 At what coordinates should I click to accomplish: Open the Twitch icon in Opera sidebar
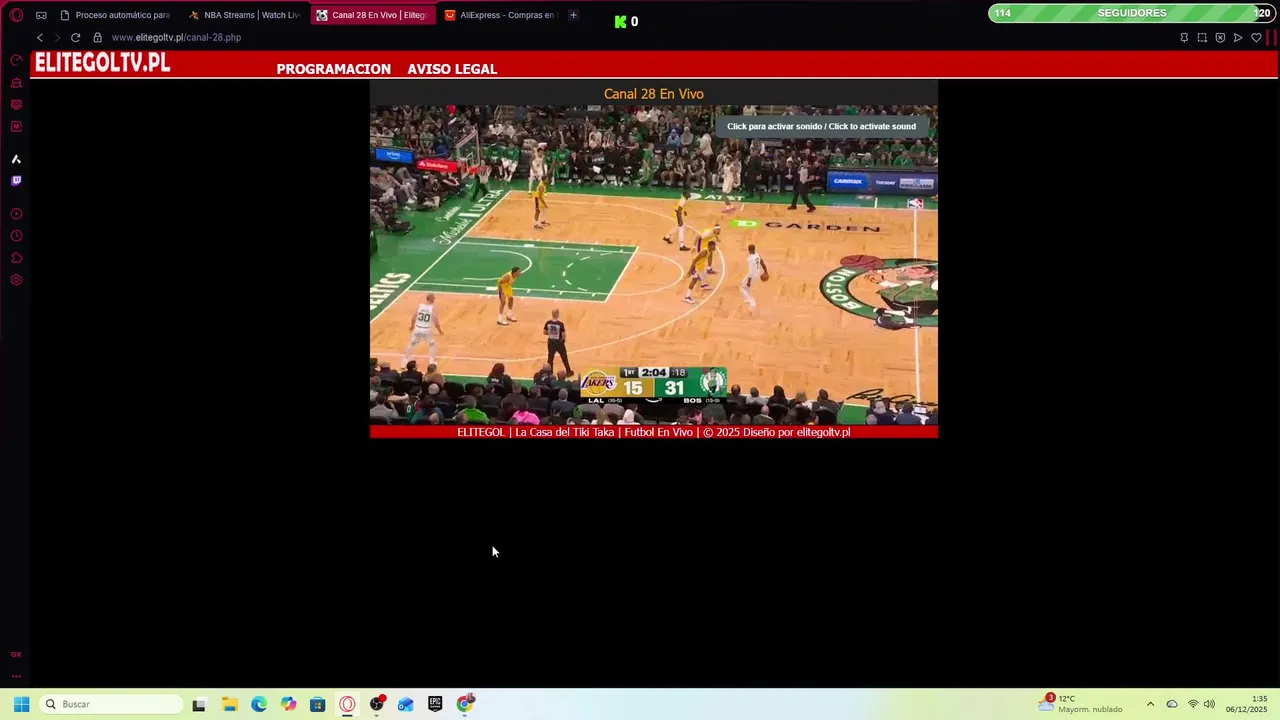16,181
